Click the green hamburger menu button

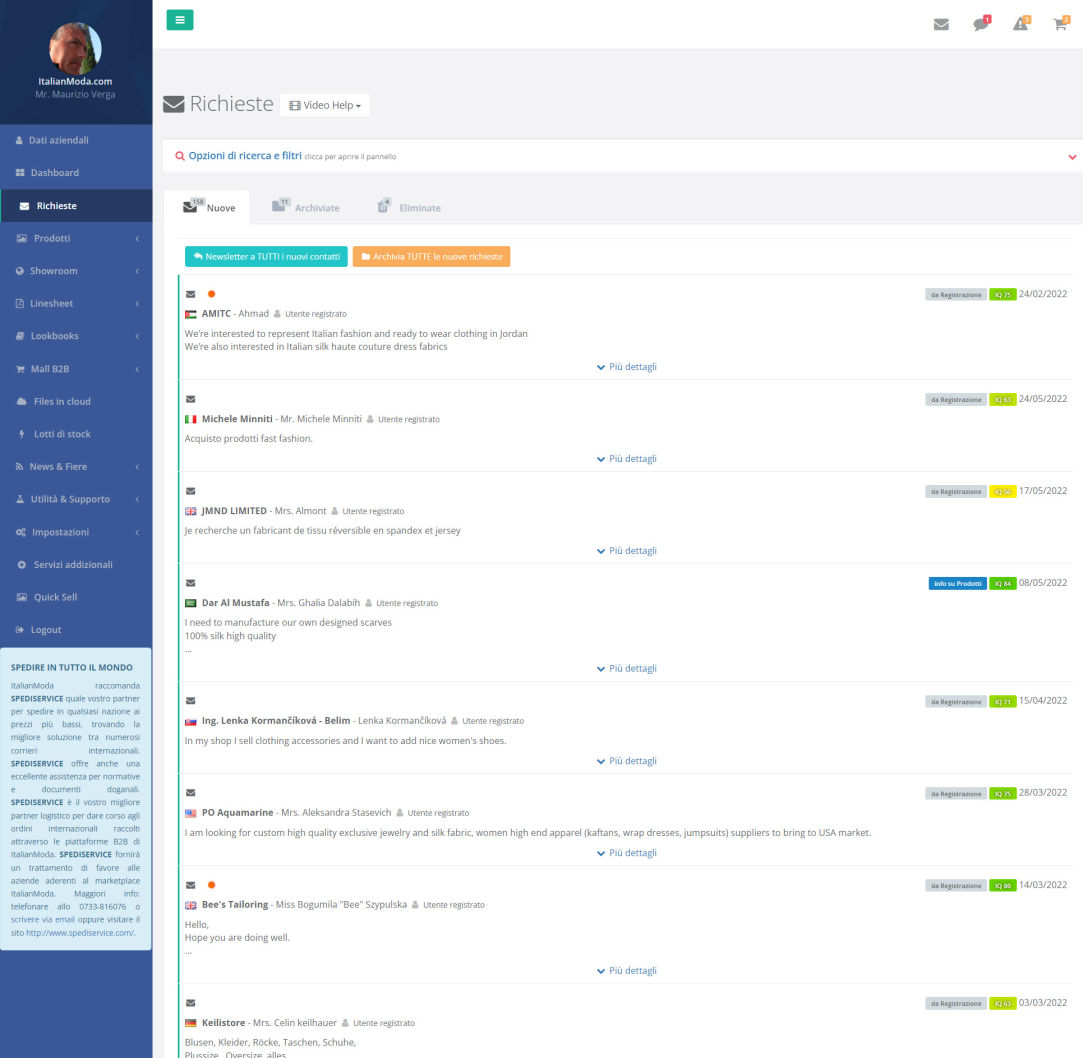180,20
